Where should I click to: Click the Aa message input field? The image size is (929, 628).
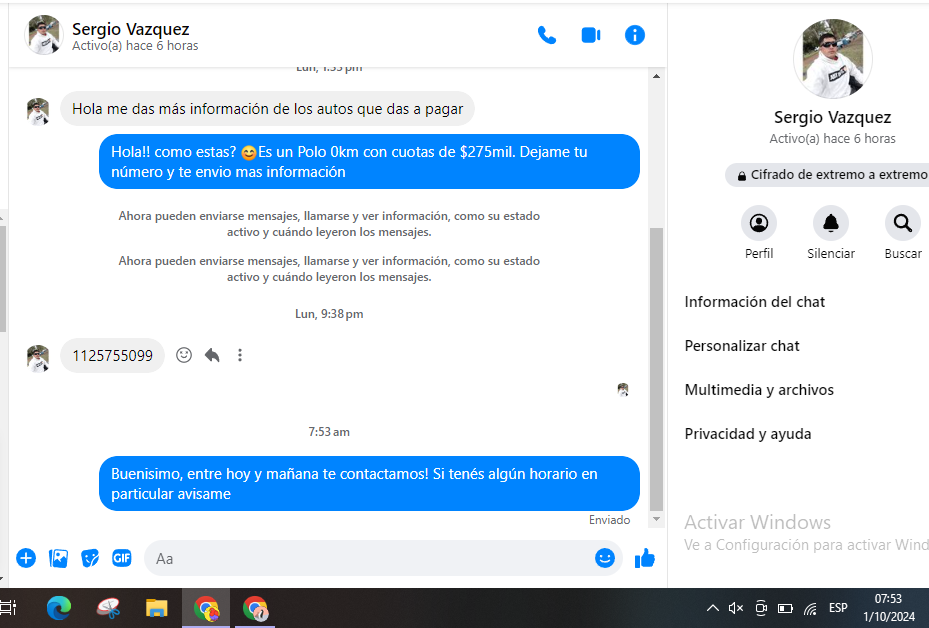click(370, 558)
